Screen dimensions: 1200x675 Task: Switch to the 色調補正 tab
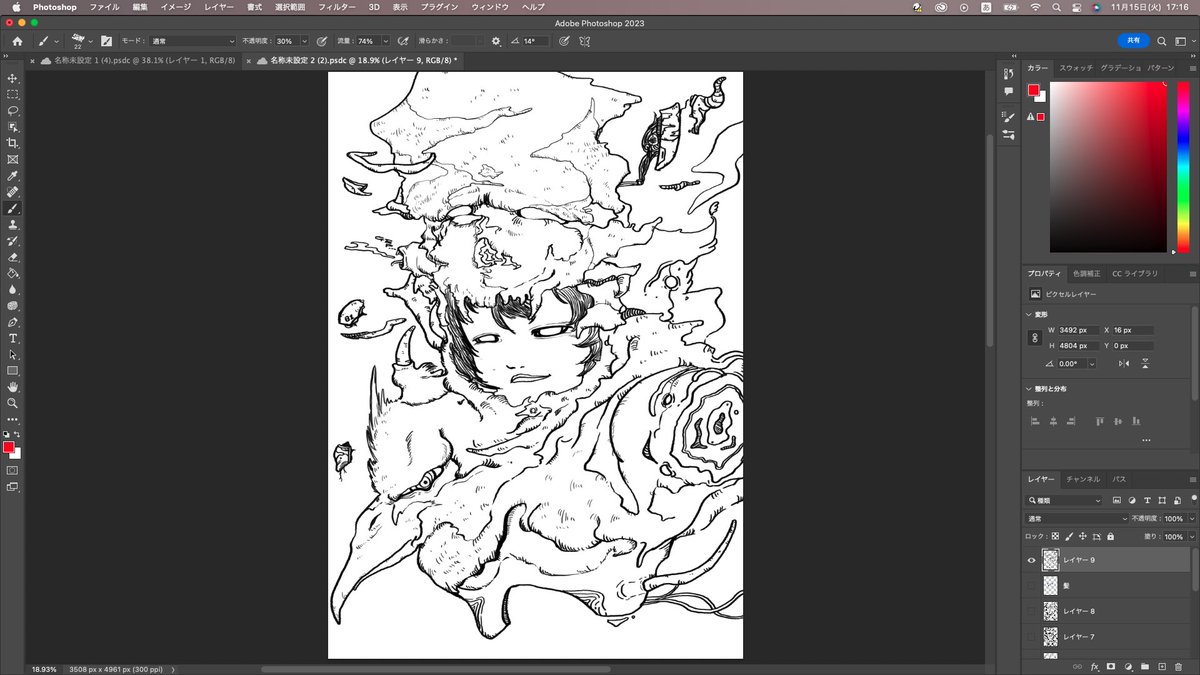(1086, 273)
